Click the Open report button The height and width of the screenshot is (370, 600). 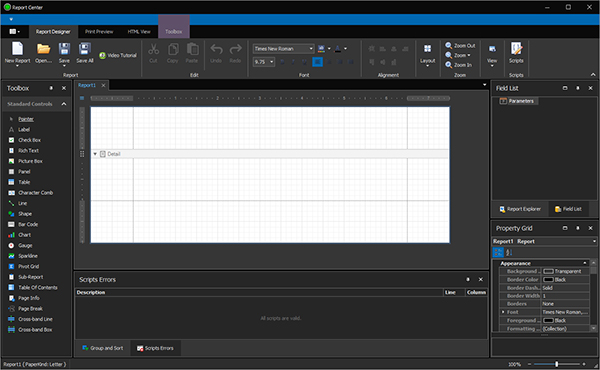pyautogui.click(x=43, y=53)
